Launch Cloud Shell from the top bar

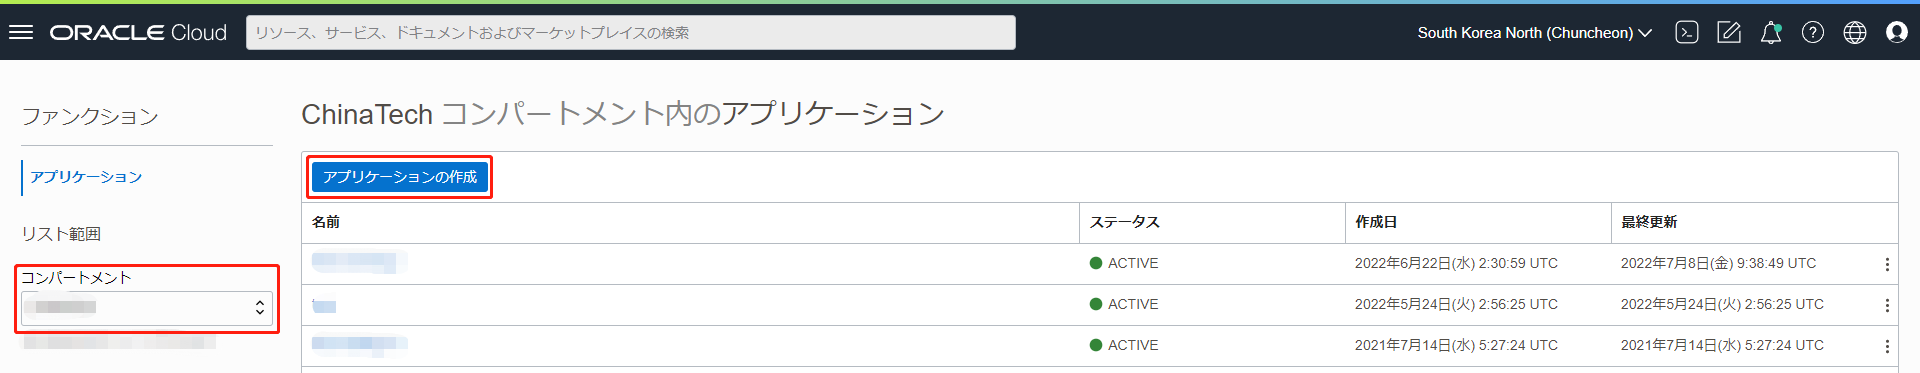click(x=1687, y=32)
